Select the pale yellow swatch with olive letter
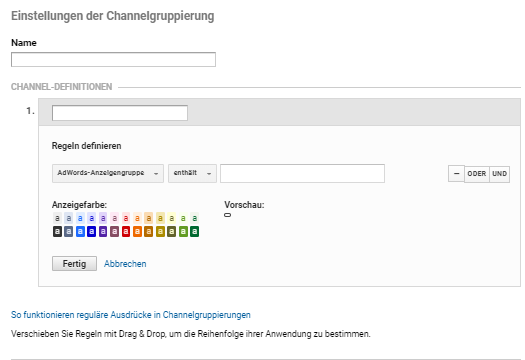The image size is (525, 360). [x=171, y=218]
